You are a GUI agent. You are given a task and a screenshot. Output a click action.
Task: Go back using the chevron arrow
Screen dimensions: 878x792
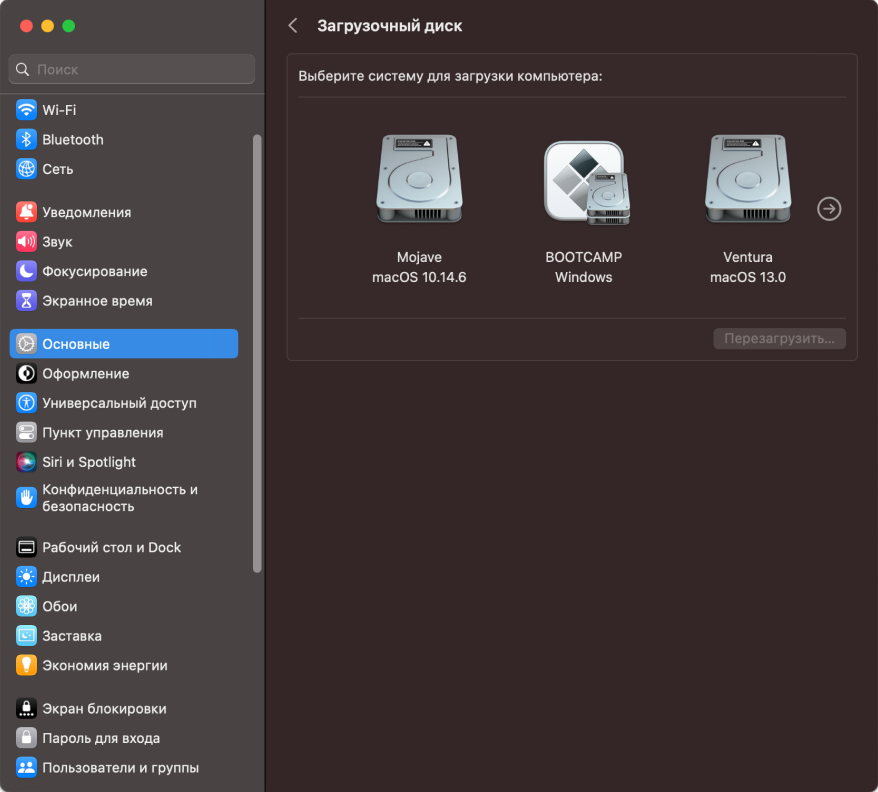[293, 26]
